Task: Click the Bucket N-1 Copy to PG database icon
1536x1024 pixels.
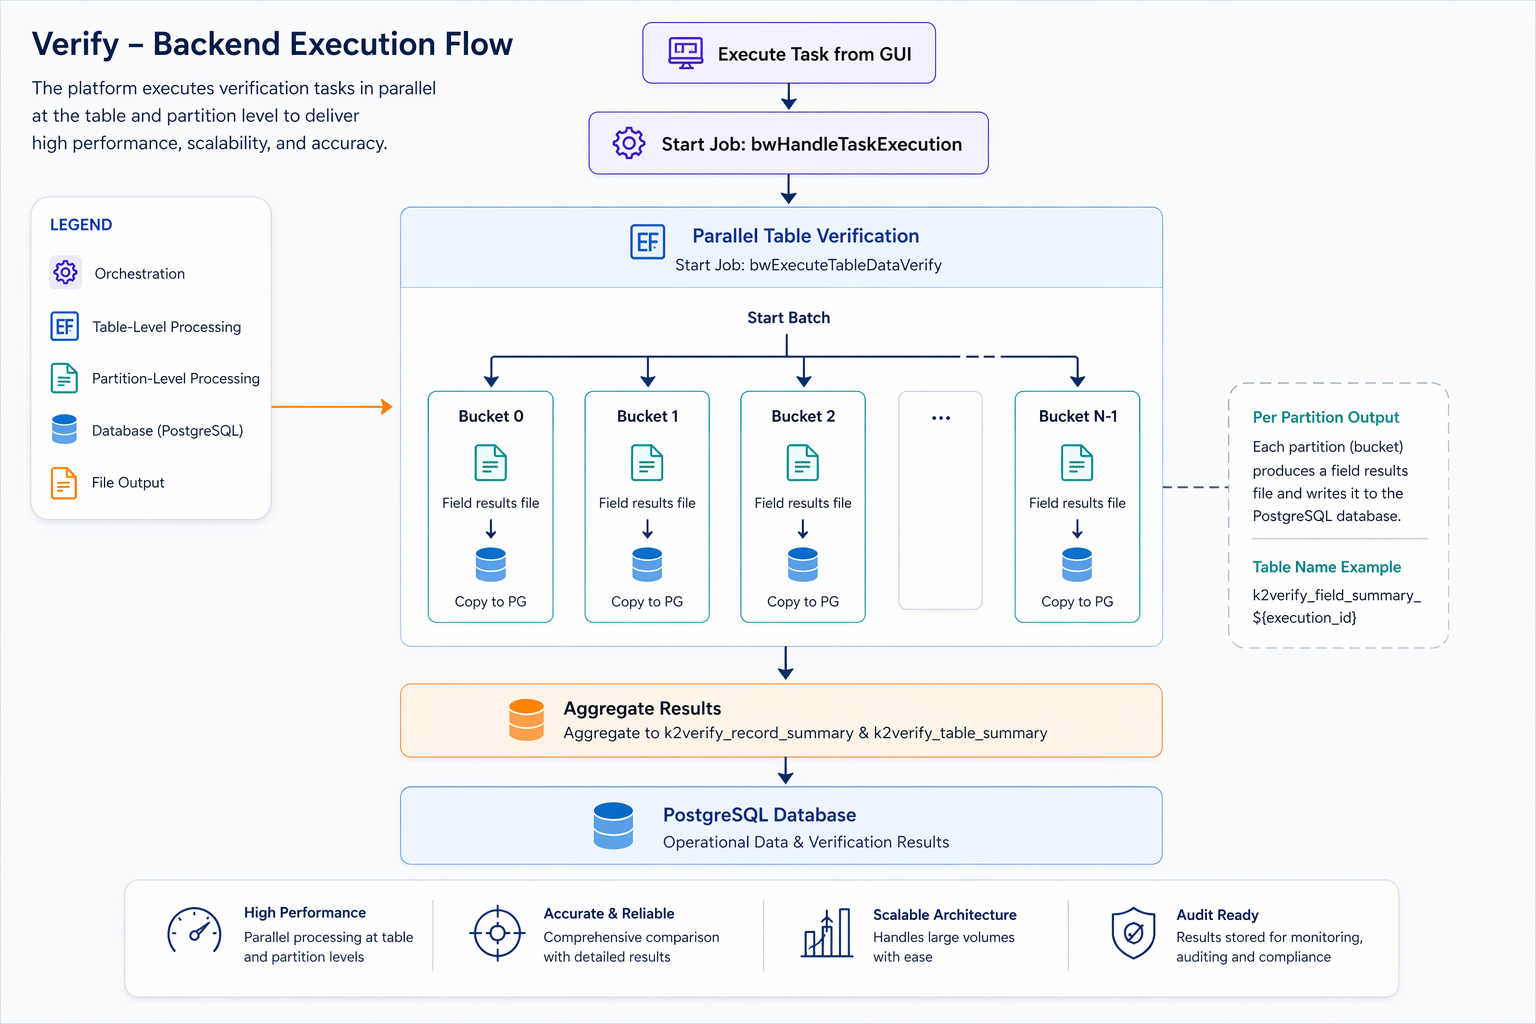Action: coord(1077,564)
